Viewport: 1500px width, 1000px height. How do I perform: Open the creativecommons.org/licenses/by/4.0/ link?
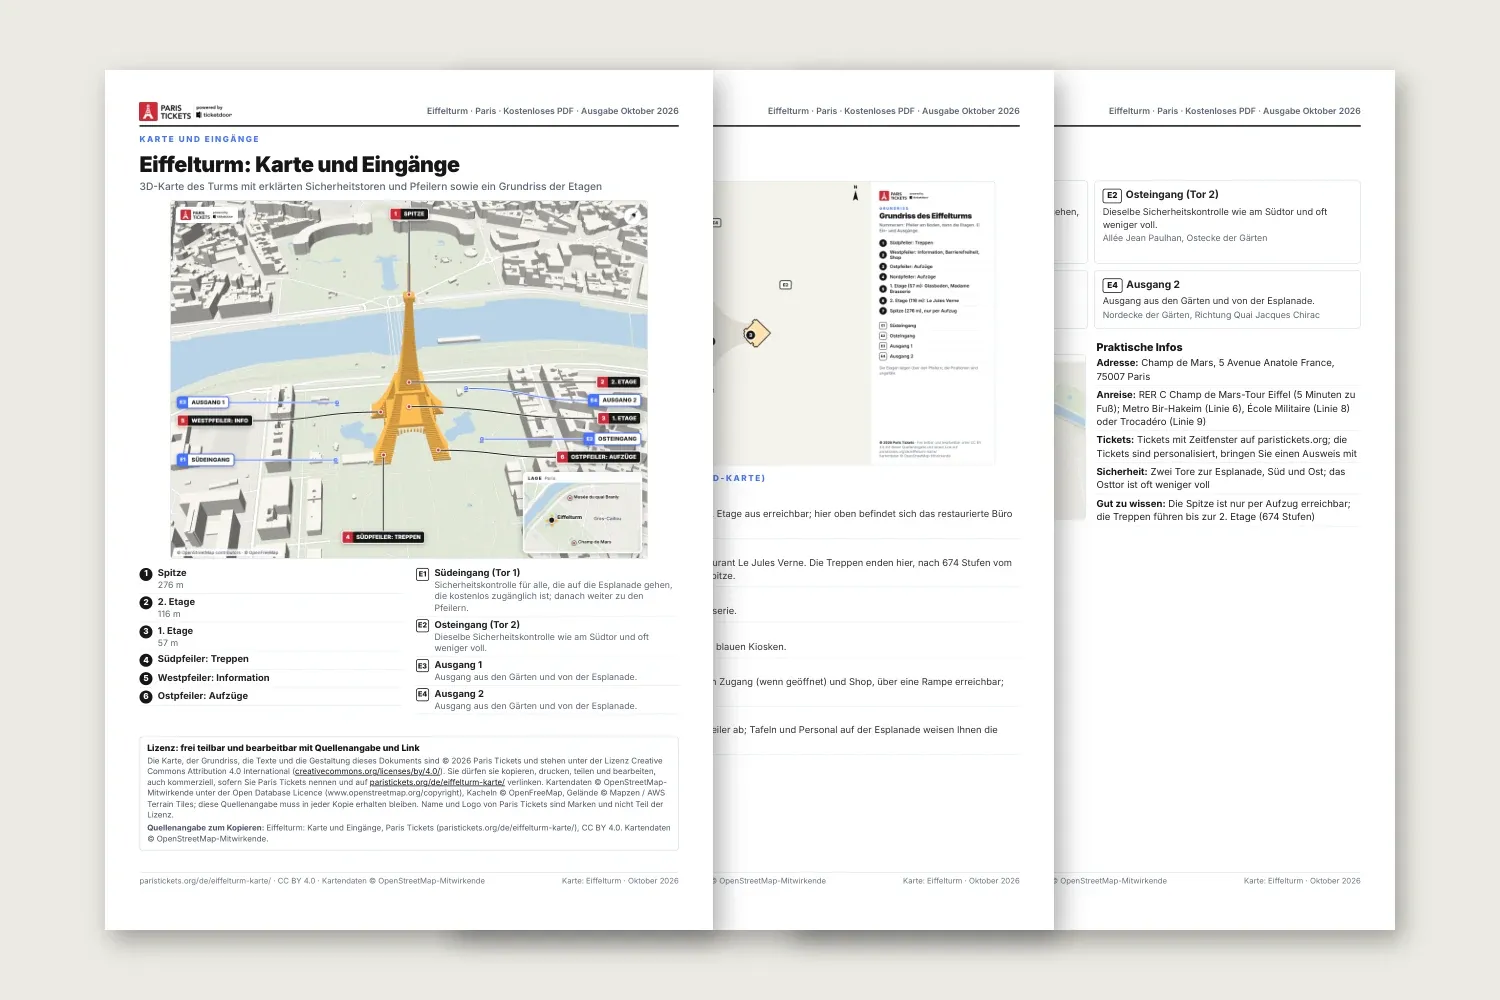click(367, 771)
